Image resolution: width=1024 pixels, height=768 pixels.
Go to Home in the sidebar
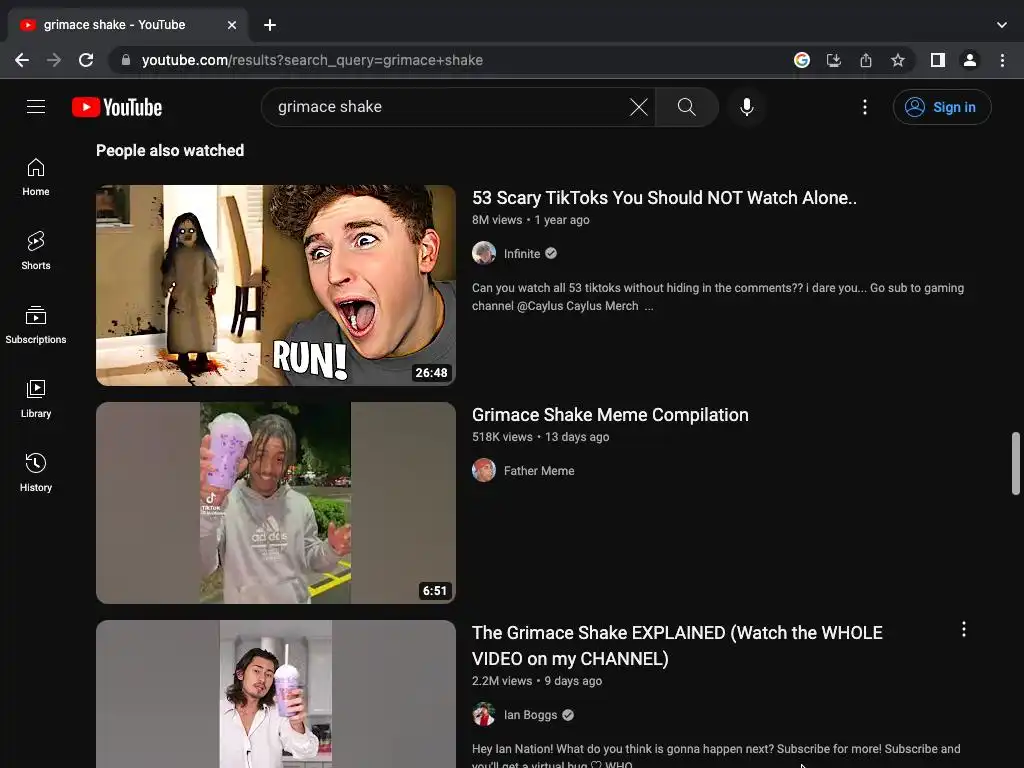[36, 177]
